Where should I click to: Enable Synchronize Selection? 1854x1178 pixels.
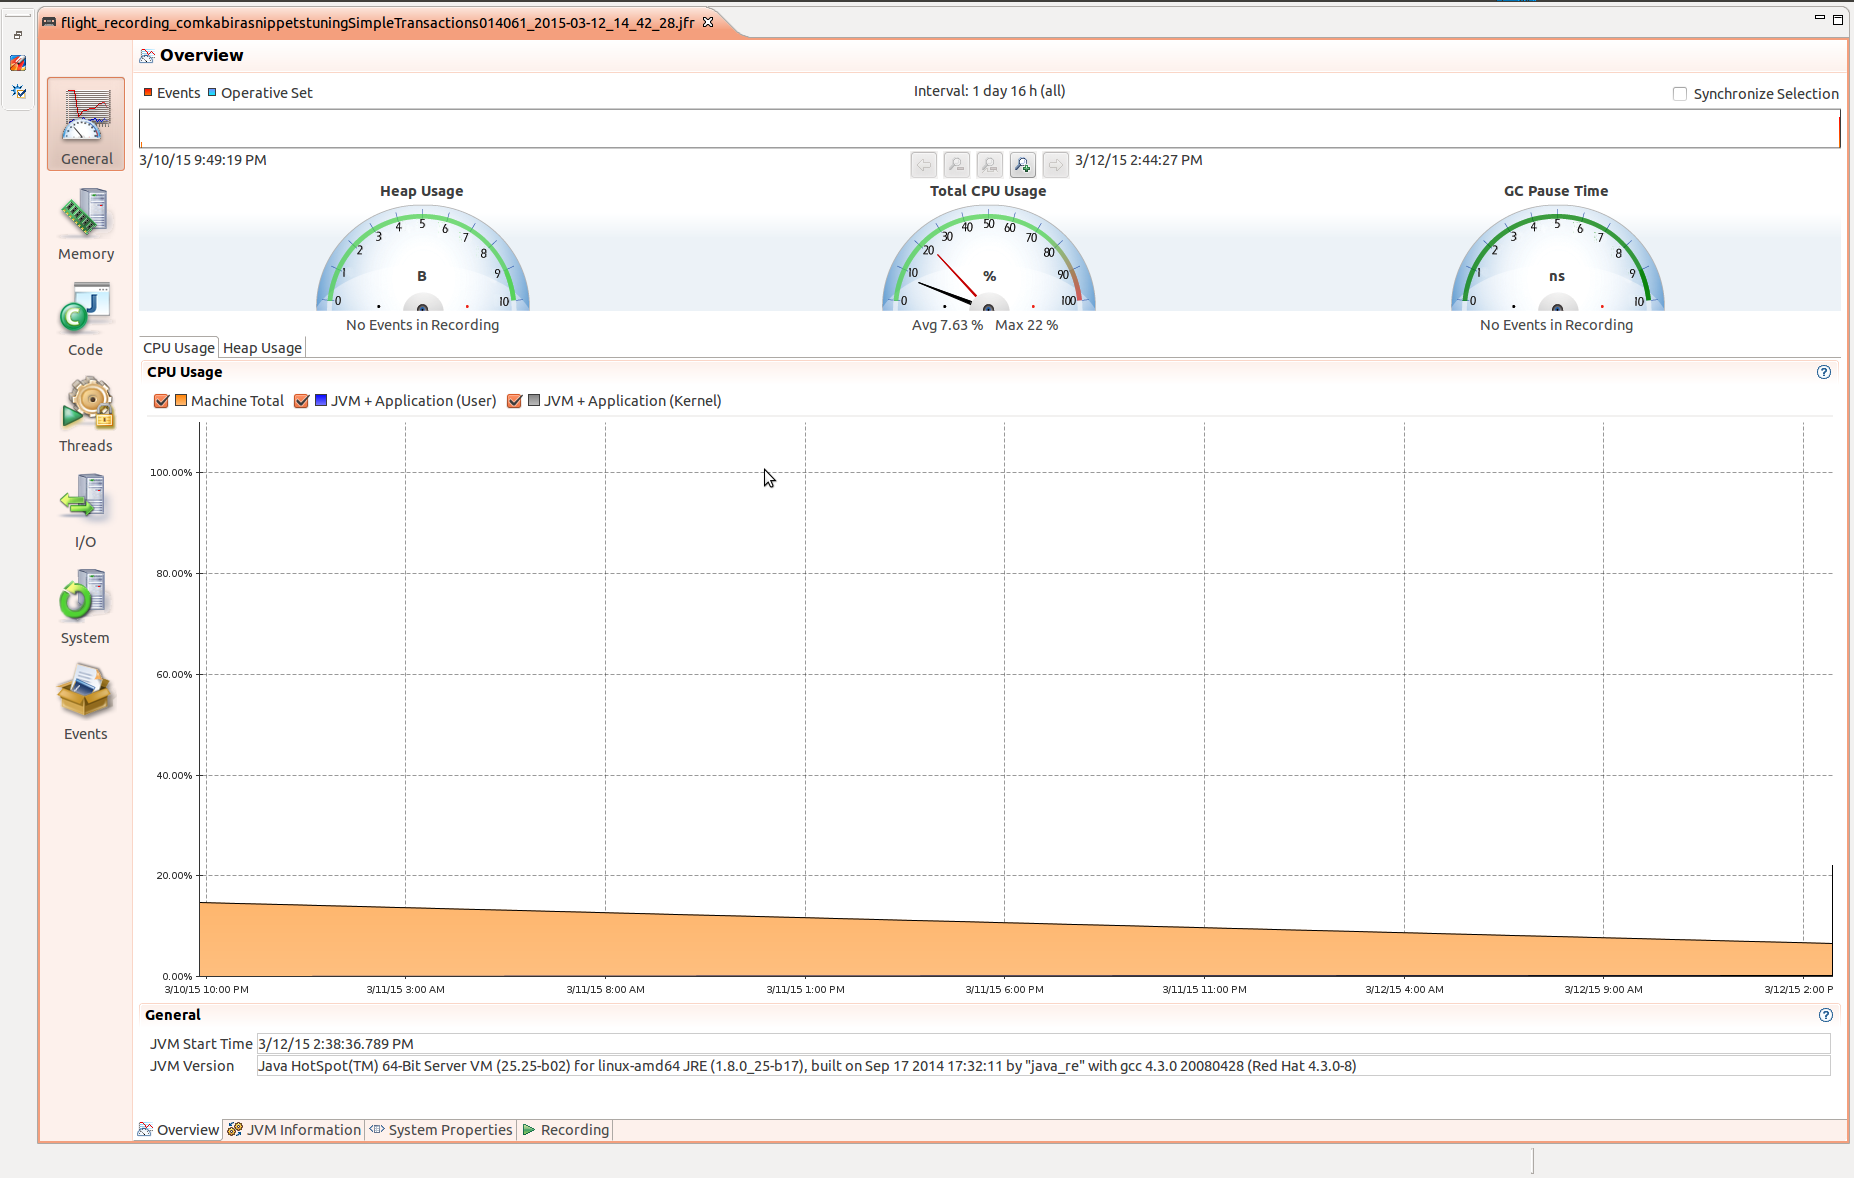[x=1679, y=93]
